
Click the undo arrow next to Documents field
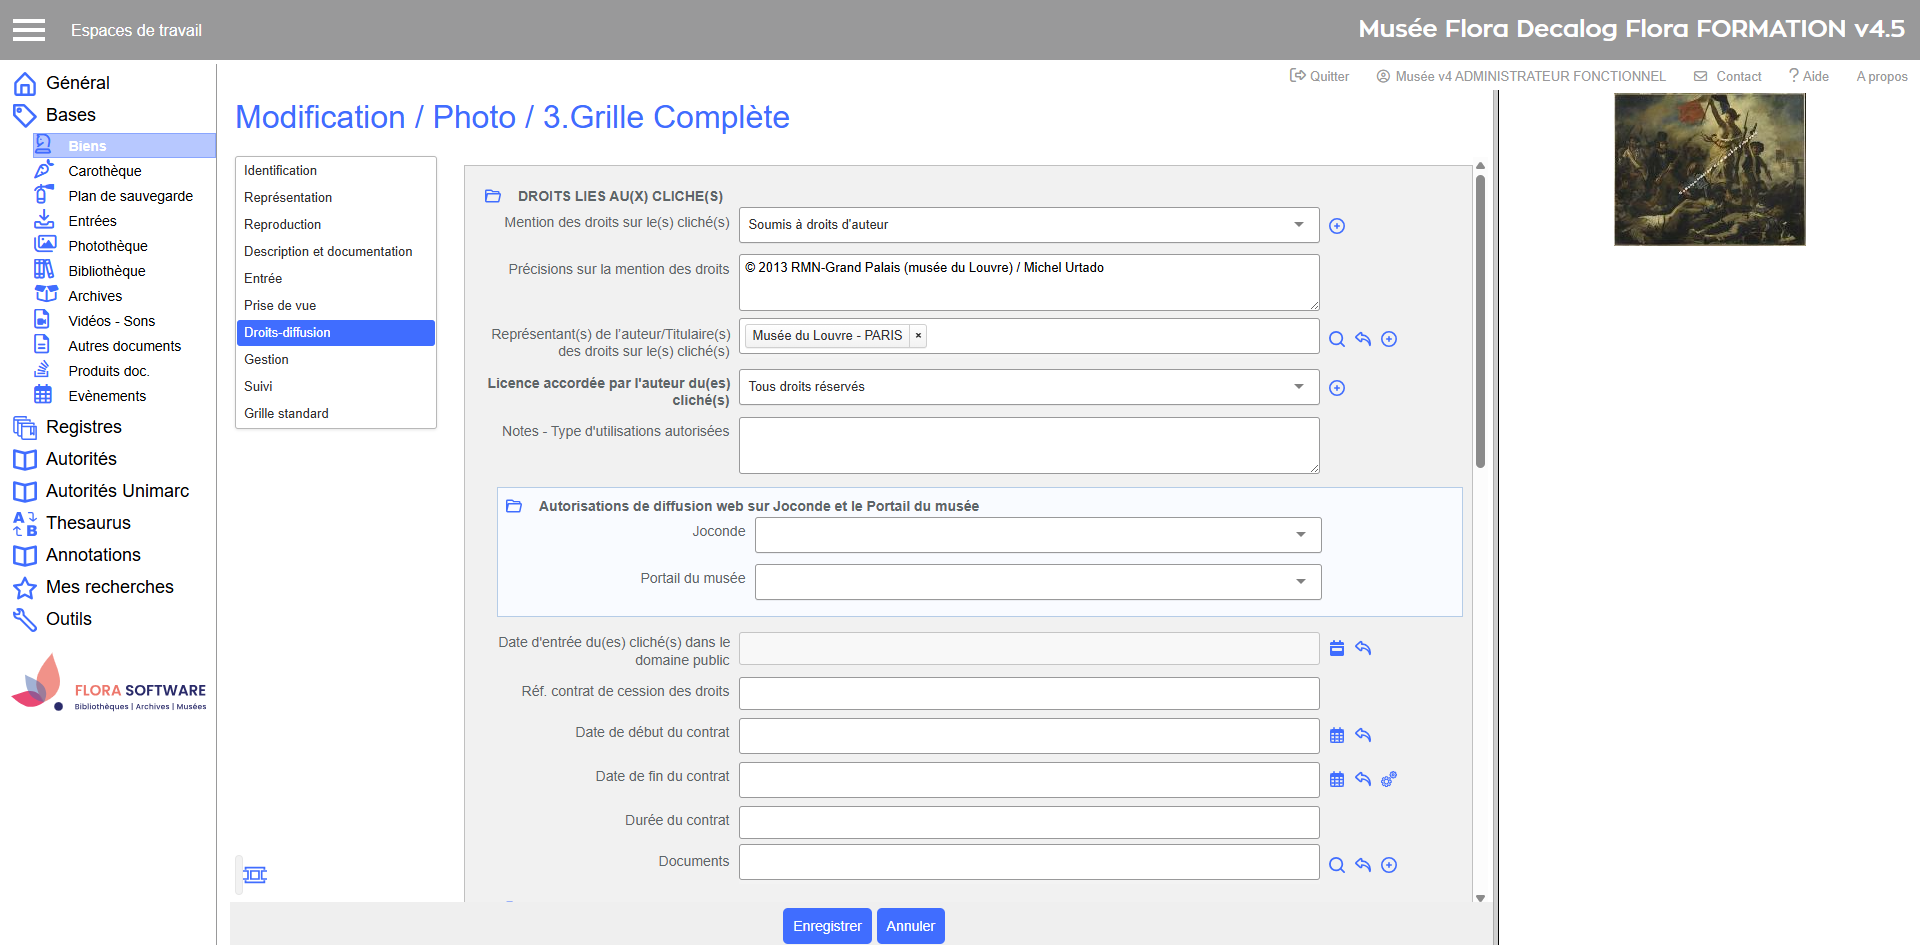(1363, 865)
